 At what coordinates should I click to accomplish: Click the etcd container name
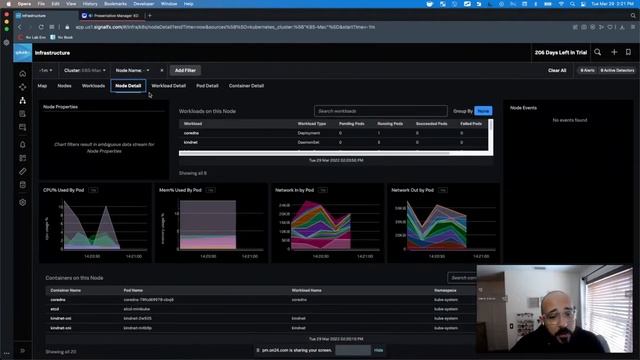coord(55,309)
